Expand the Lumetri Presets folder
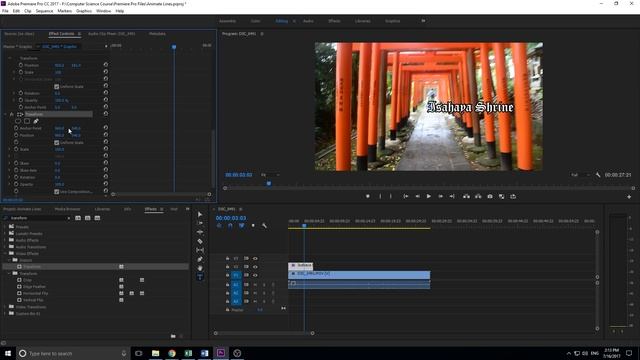This screenshot has width=640, height=360. [x=5, y=233]
